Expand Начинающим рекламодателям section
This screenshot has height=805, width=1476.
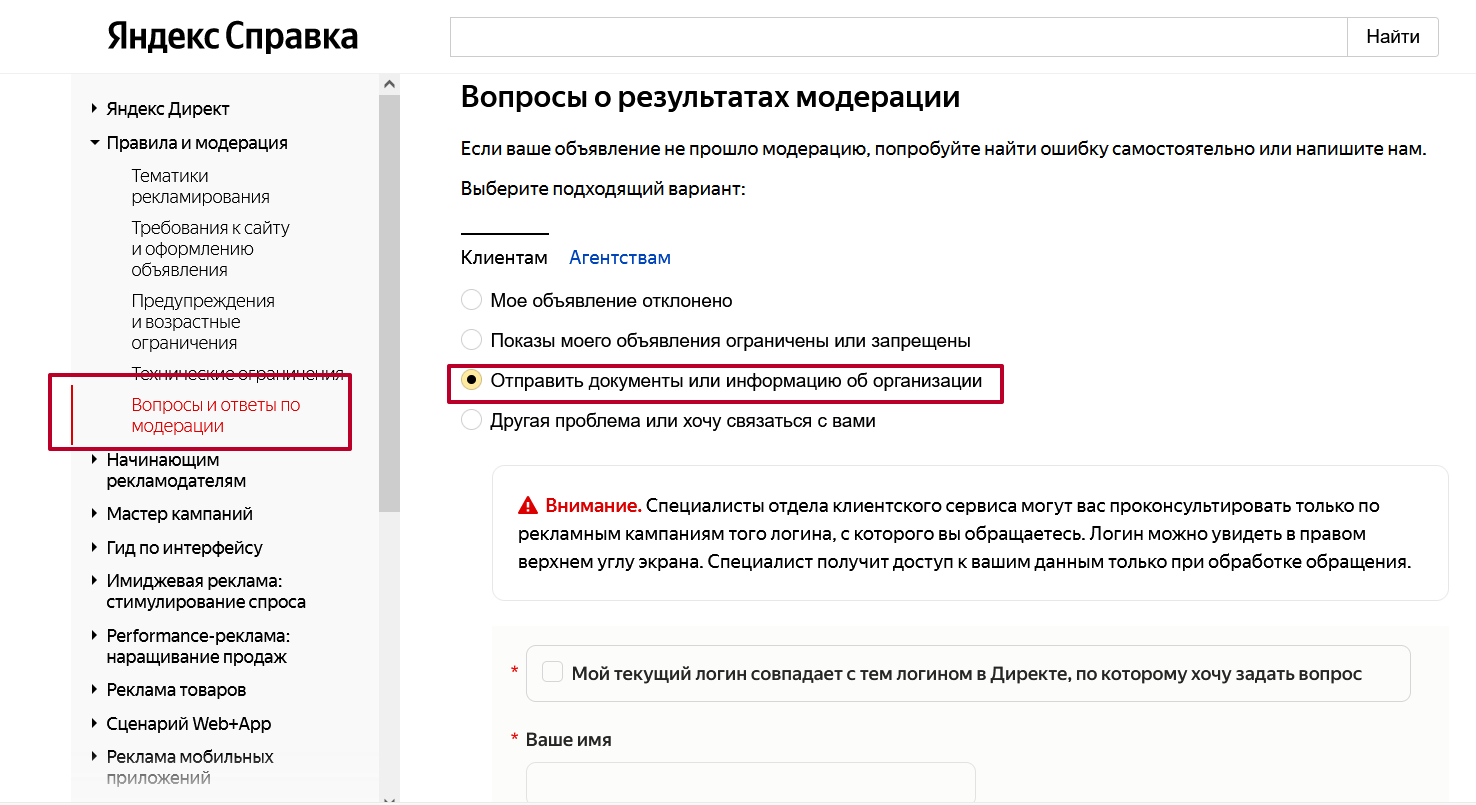[94, 460]
